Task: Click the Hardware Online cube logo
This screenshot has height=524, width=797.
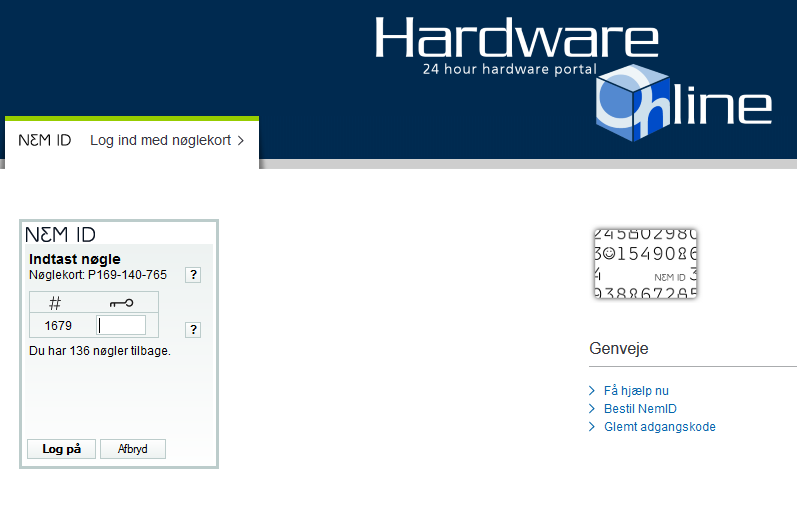Action: click(633, 103)
